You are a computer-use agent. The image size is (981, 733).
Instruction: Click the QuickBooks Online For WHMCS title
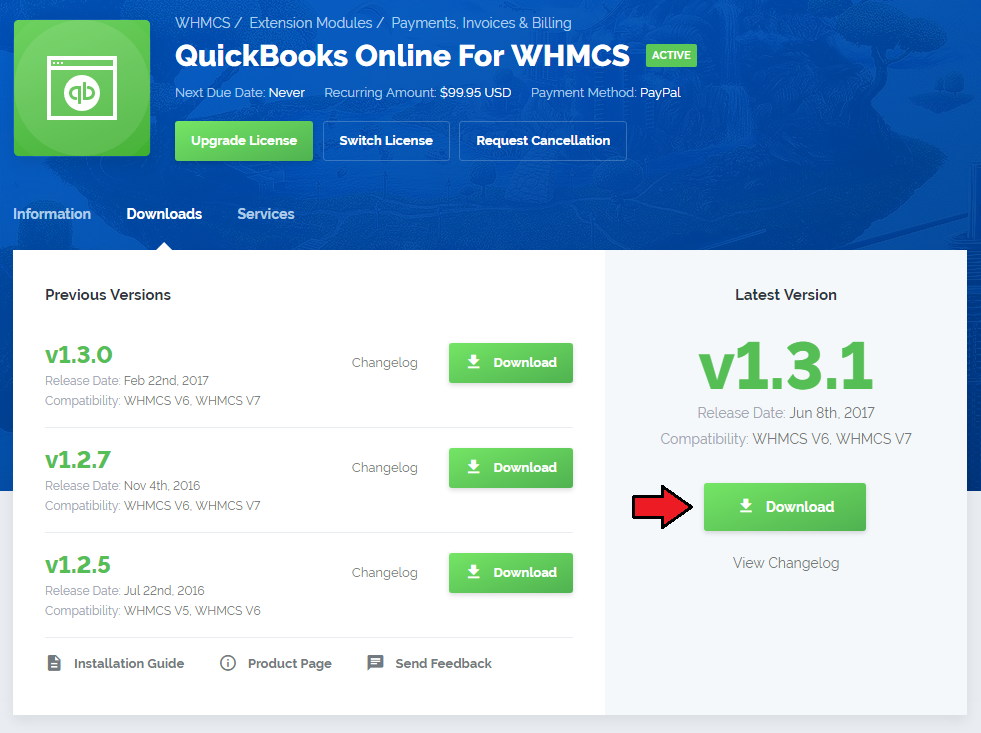tap(402, 56)
